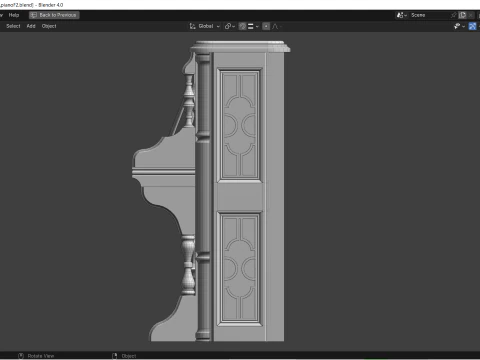Click the Back to Previous button
This screenshot has width=480, height=360.
pyautogui.click(x=54, y=15)
